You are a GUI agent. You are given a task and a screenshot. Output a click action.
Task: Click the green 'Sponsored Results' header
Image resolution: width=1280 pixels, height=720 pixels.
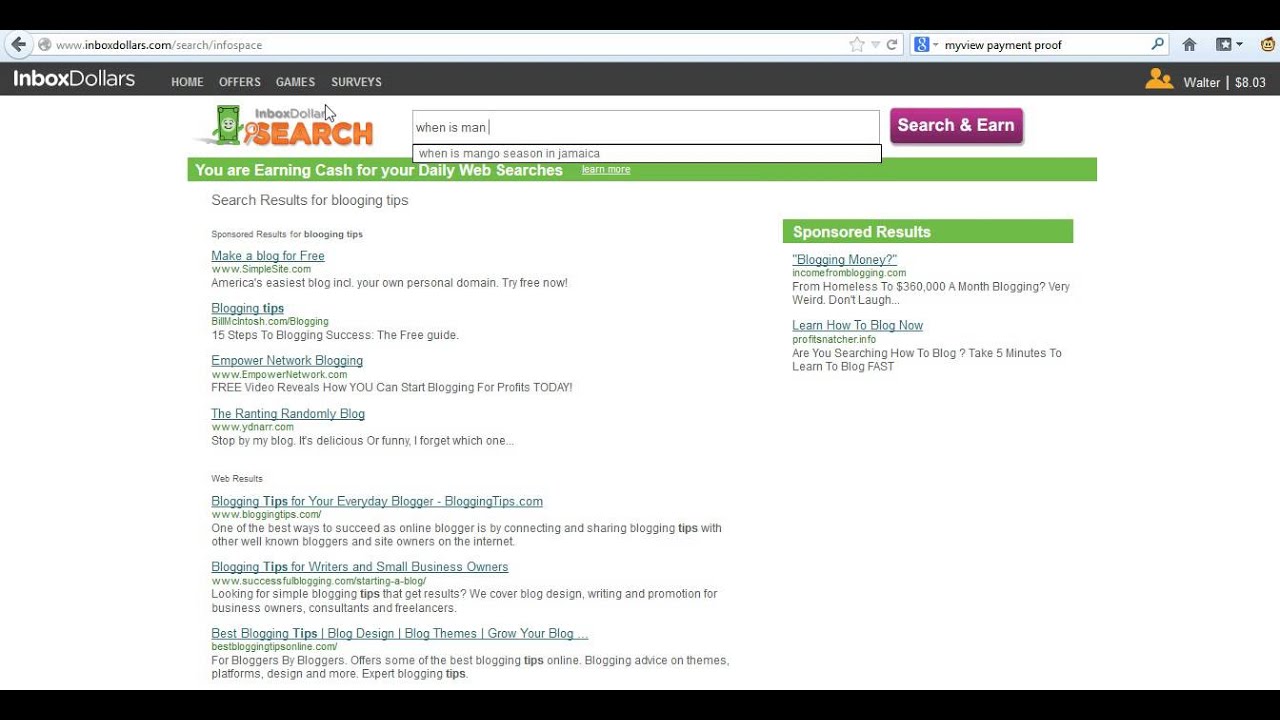tap(927, 232)
